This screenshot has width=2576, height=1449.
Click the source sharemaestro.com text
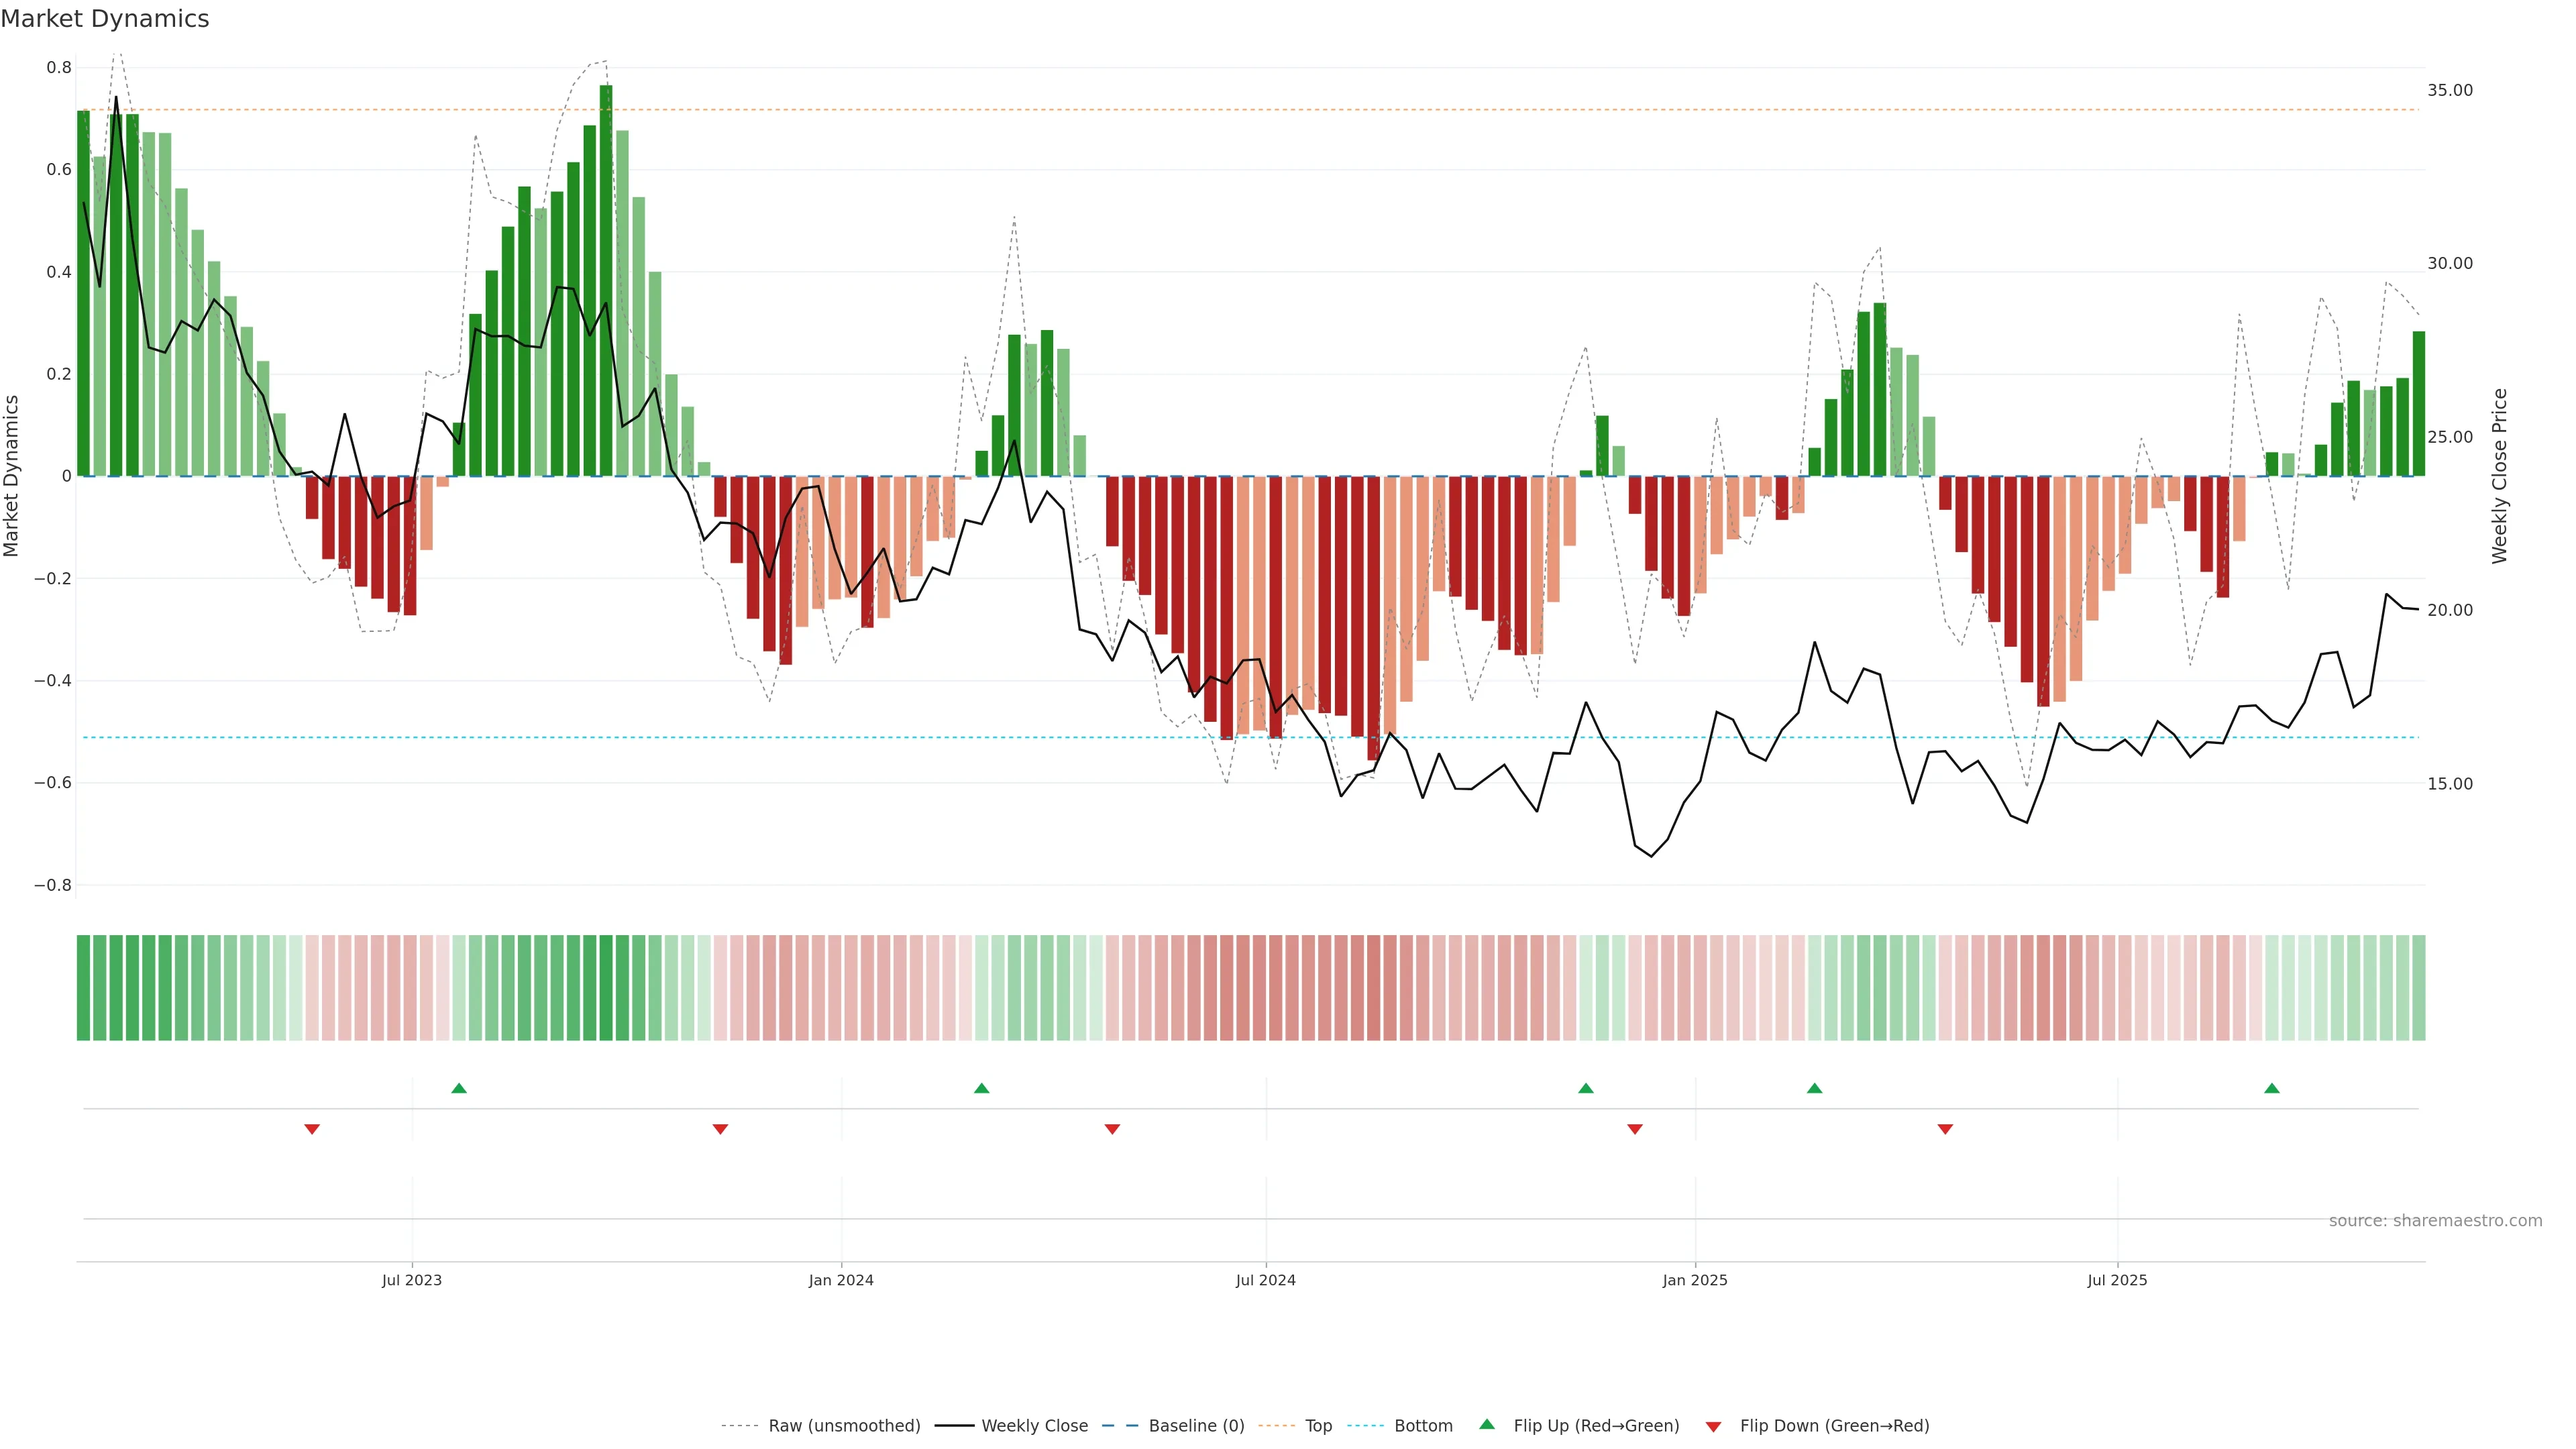2435,1221
